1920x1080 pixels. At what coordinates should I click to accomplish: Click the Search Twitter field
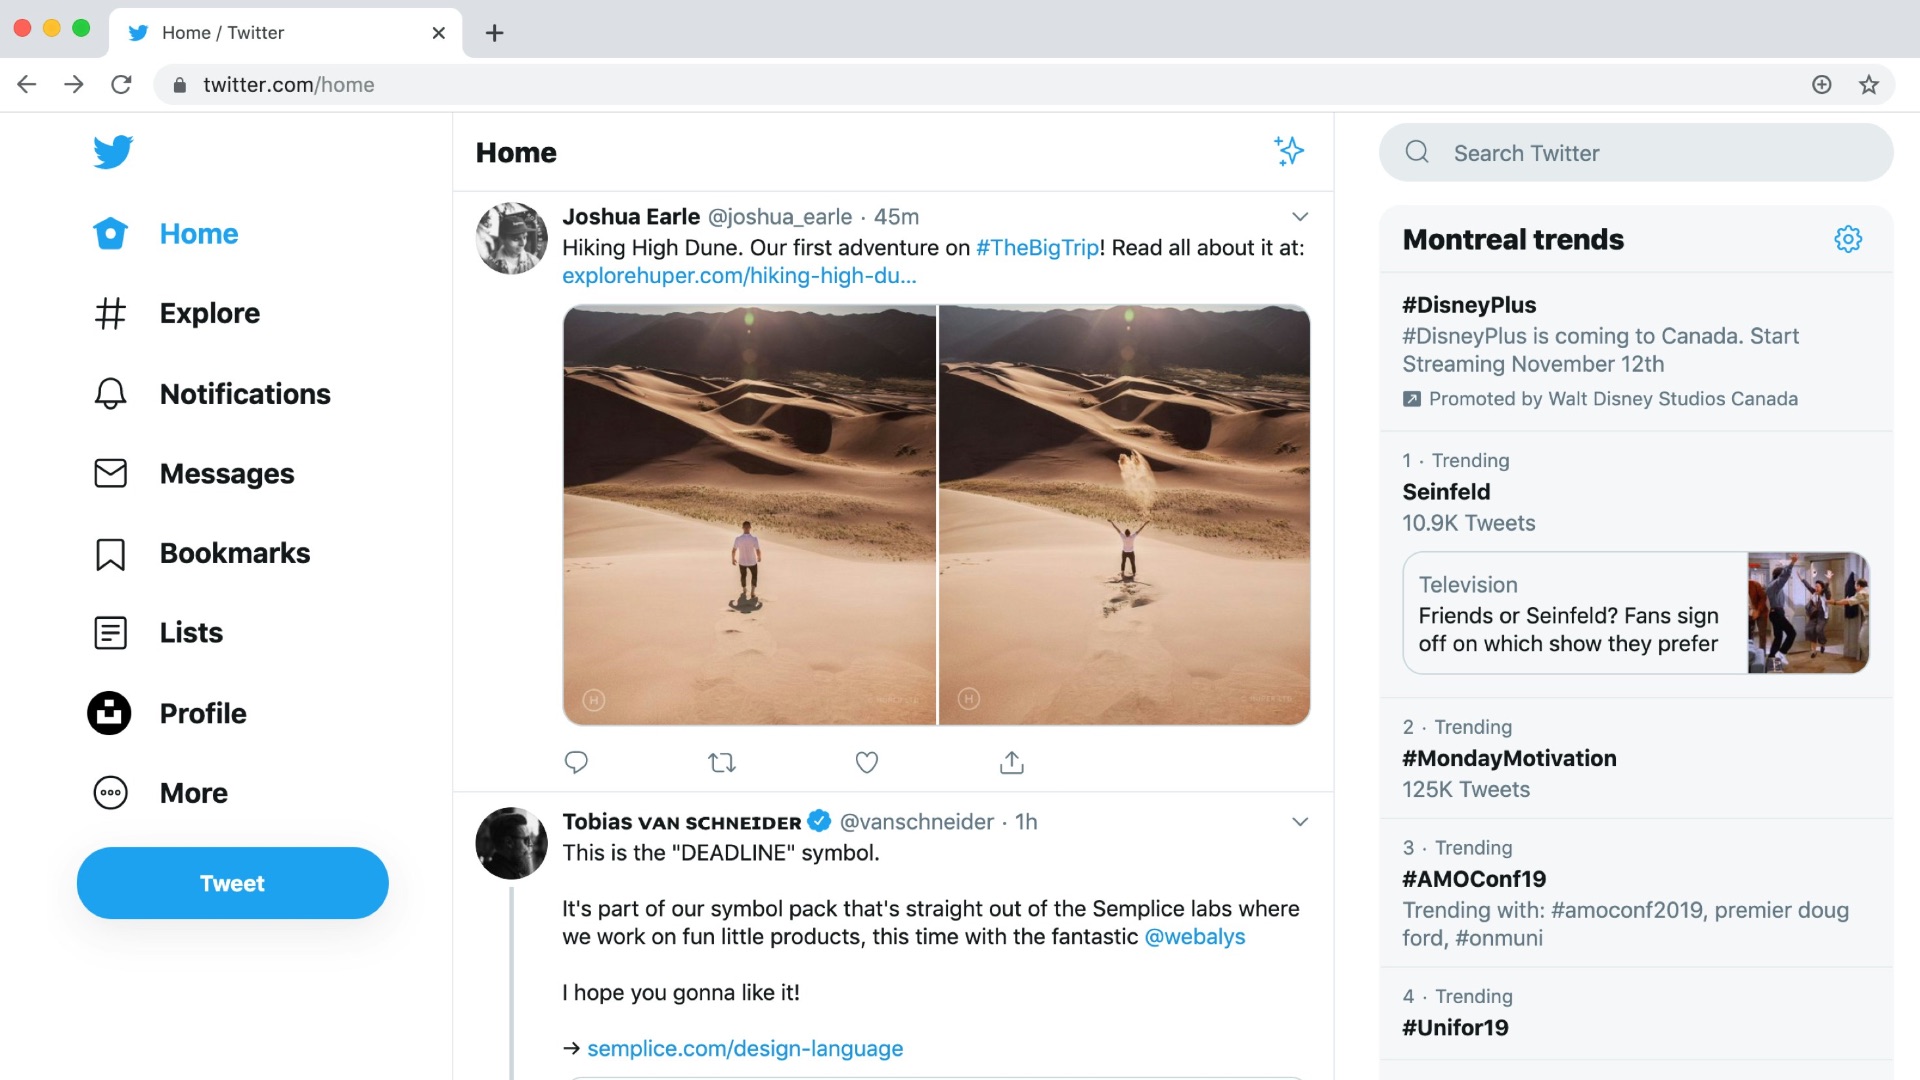tap(1636, 153)
